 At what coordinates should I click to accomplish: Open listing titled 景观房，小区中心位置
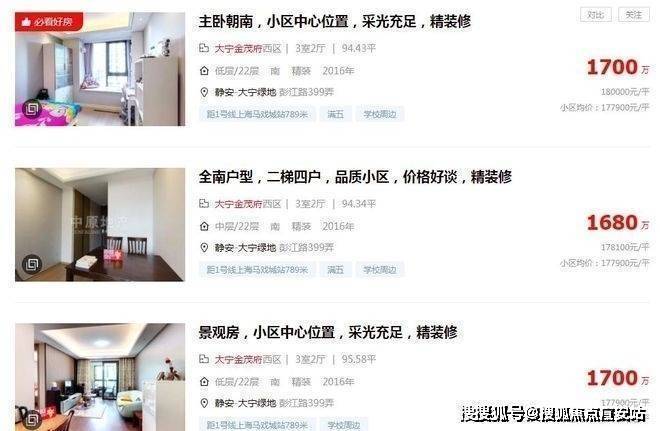pos(328,332)
